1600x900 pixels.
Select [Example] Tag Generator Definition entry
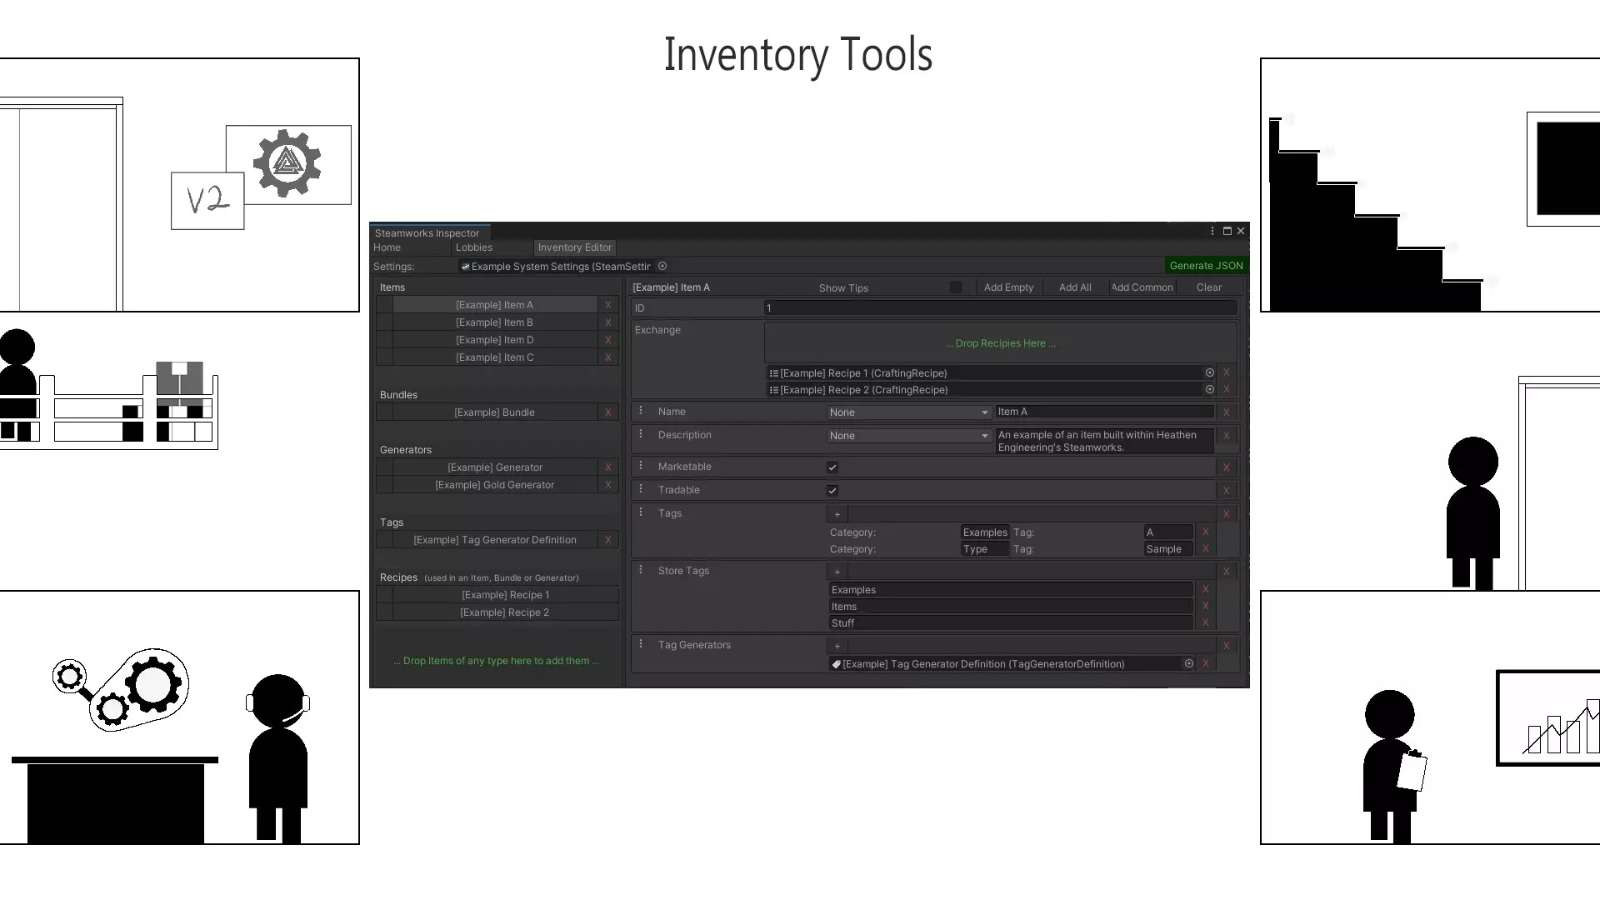[x=495, y=540]
